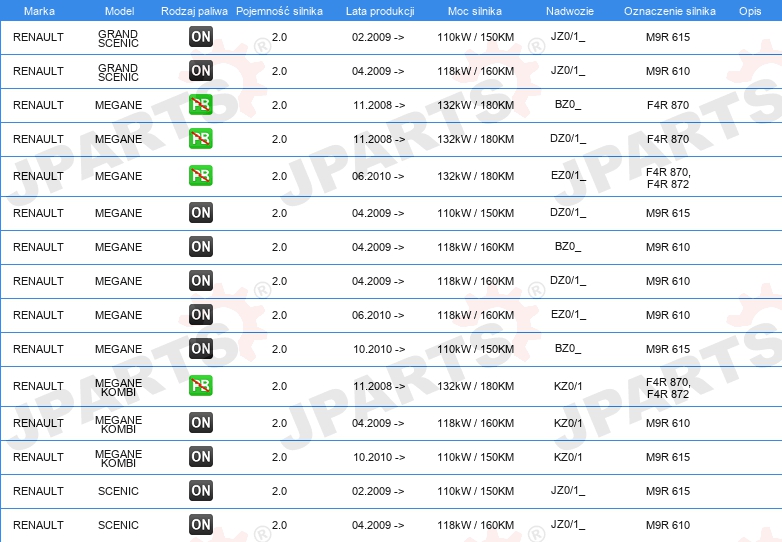Click the Model column header
782x542 pixels.
120,11
